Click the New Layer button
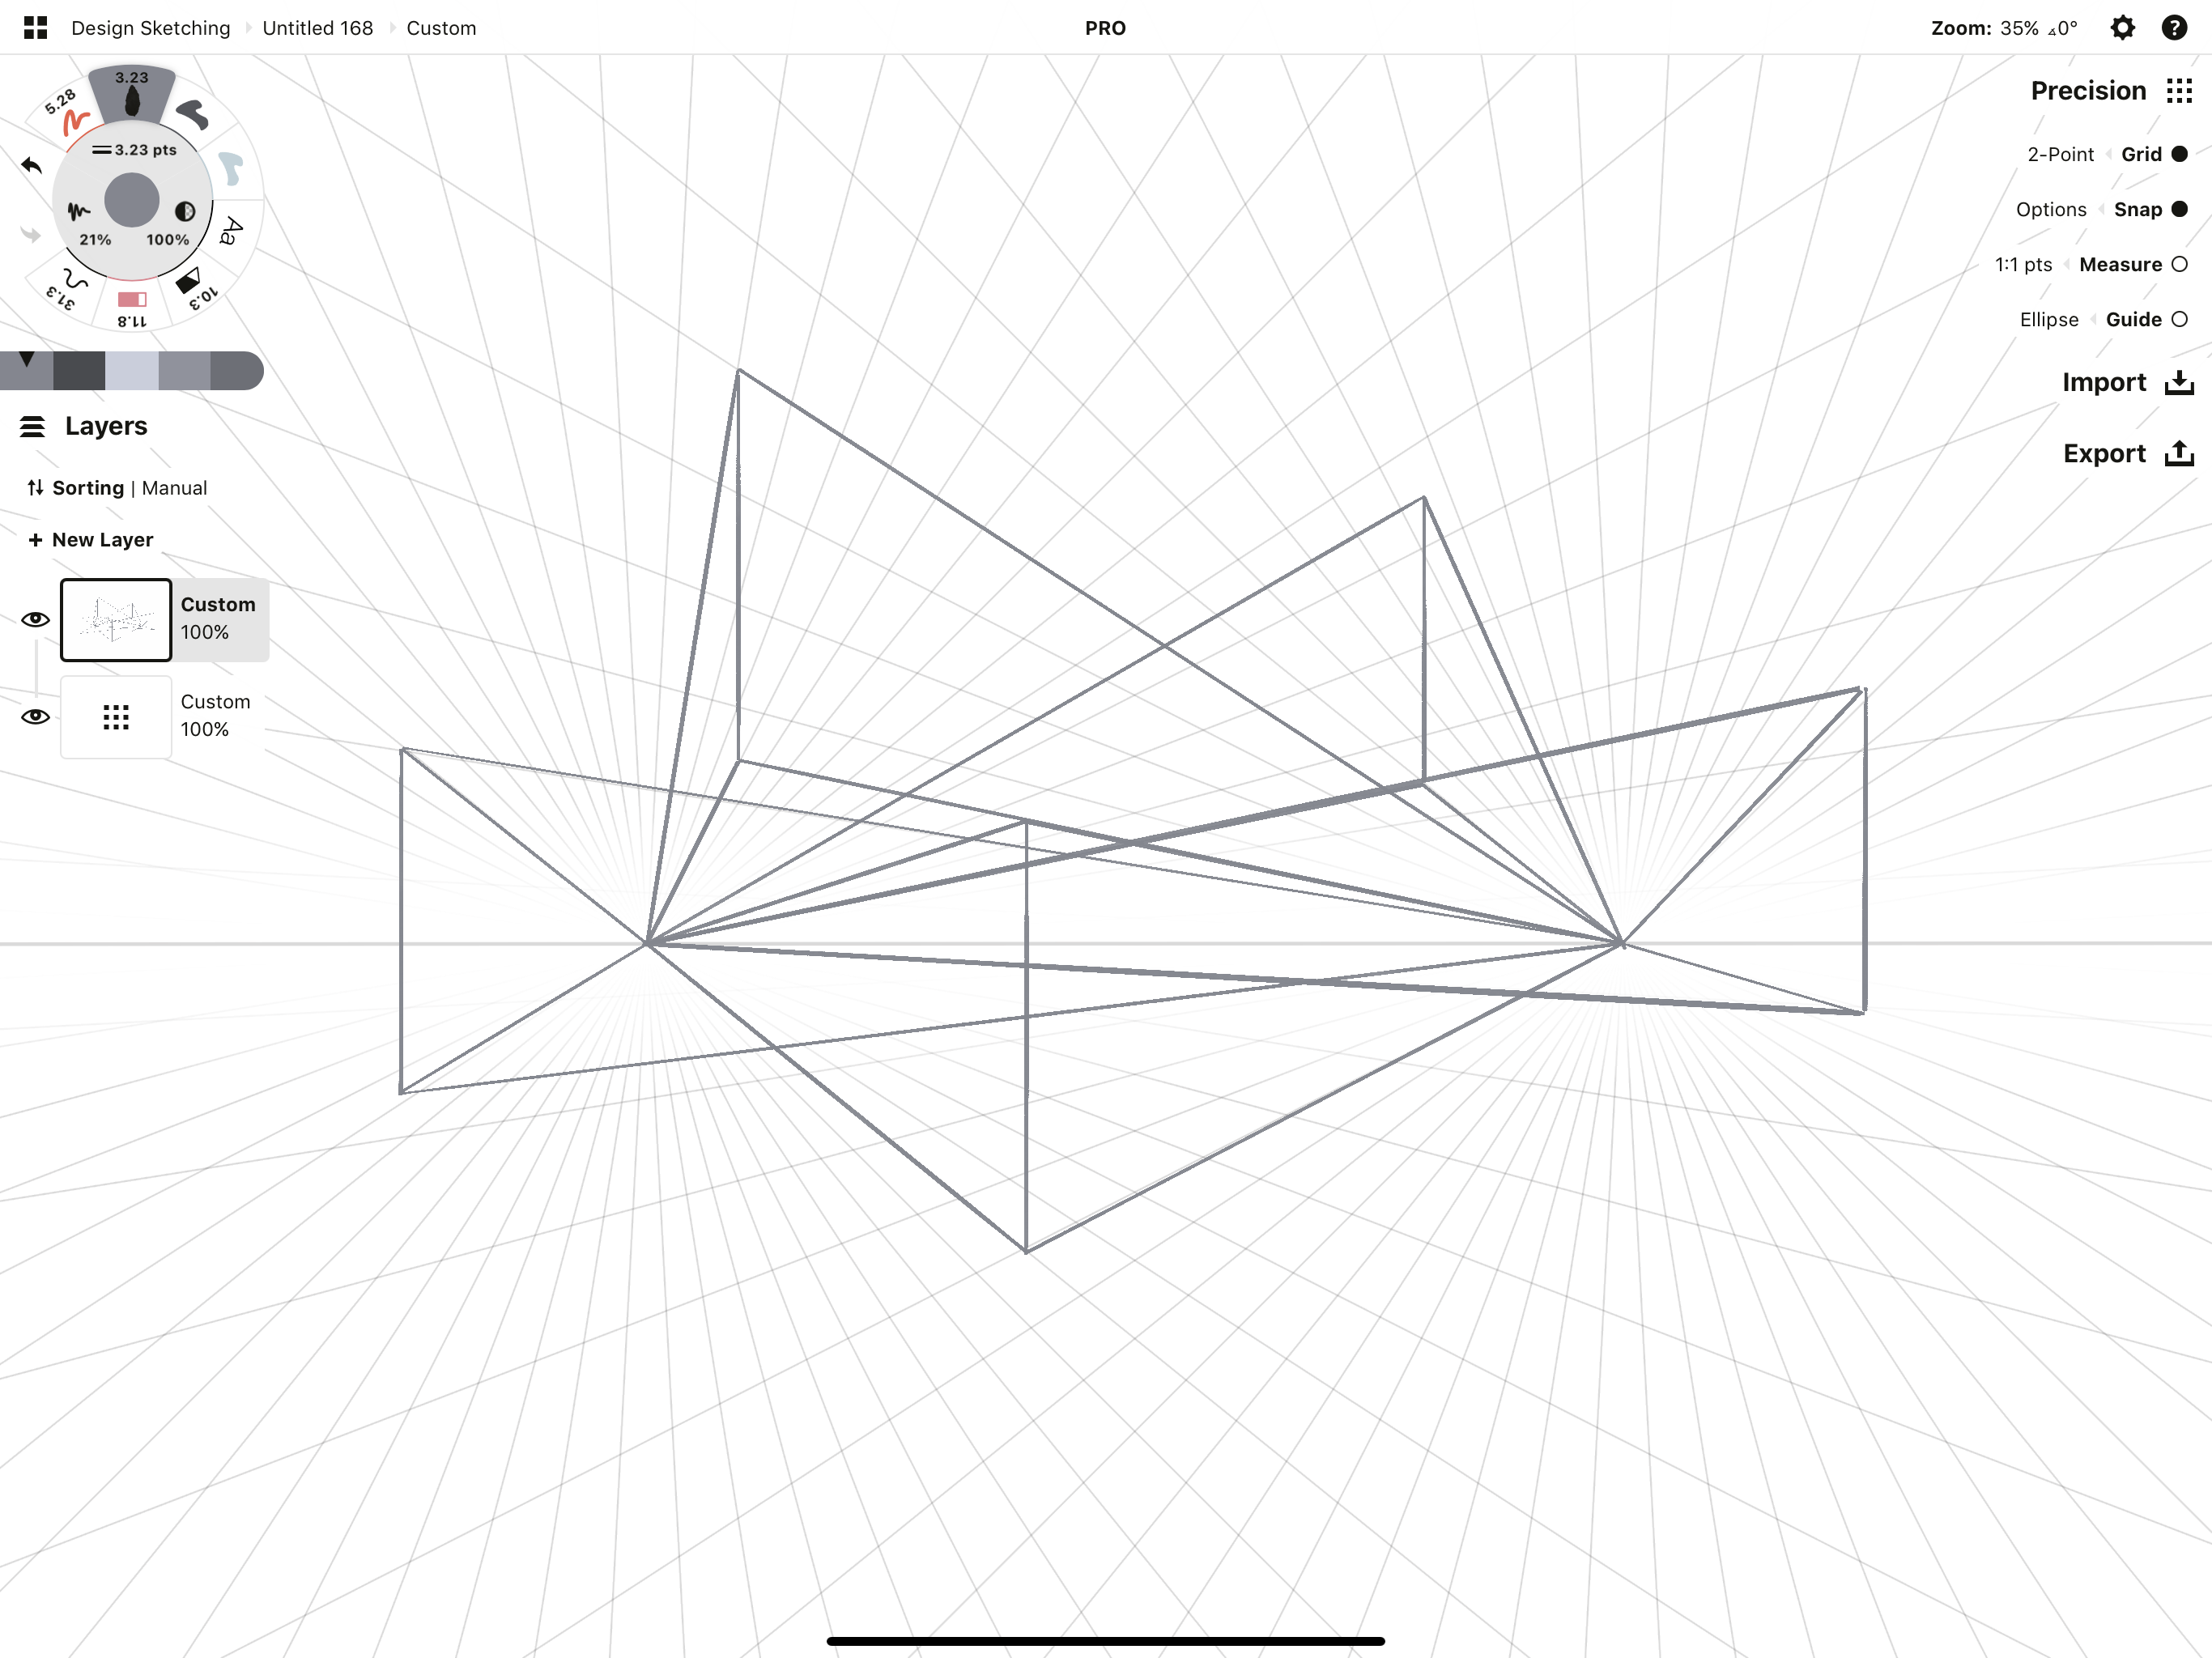The width and height of the screenshot is (2212, 1658). coord(89,538)
